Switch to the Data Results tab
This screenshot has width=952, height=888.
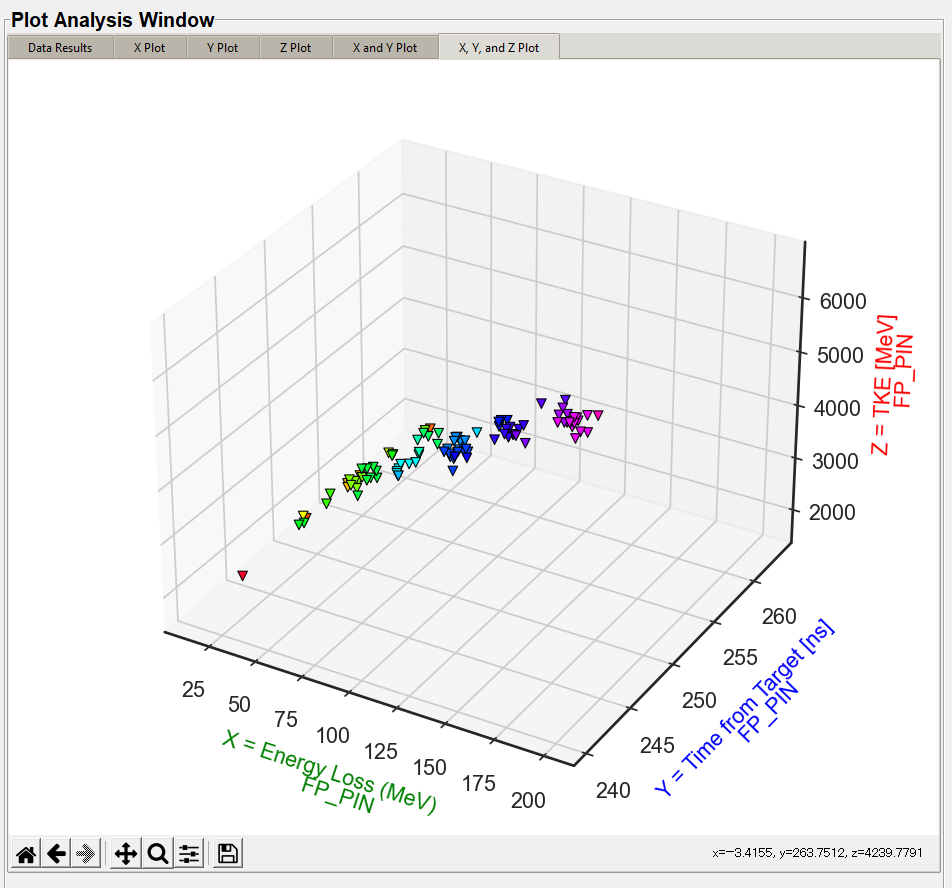click(60, 47)
